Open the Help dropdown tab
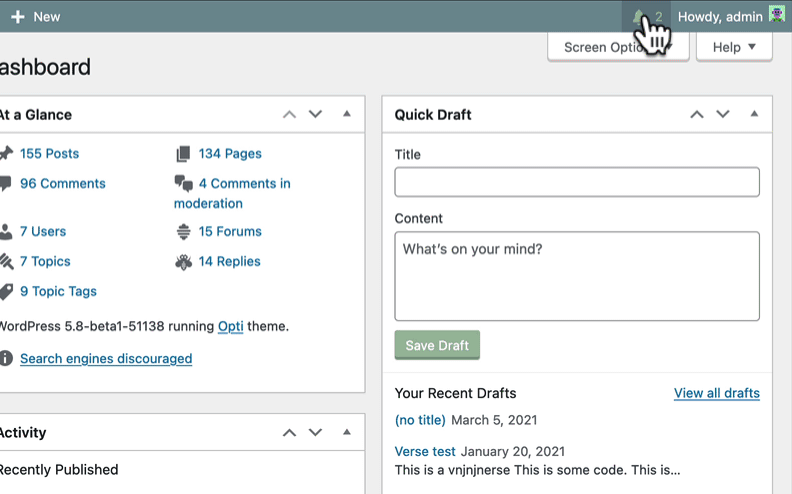Viewport: 792px width, 494px height. 734,47
